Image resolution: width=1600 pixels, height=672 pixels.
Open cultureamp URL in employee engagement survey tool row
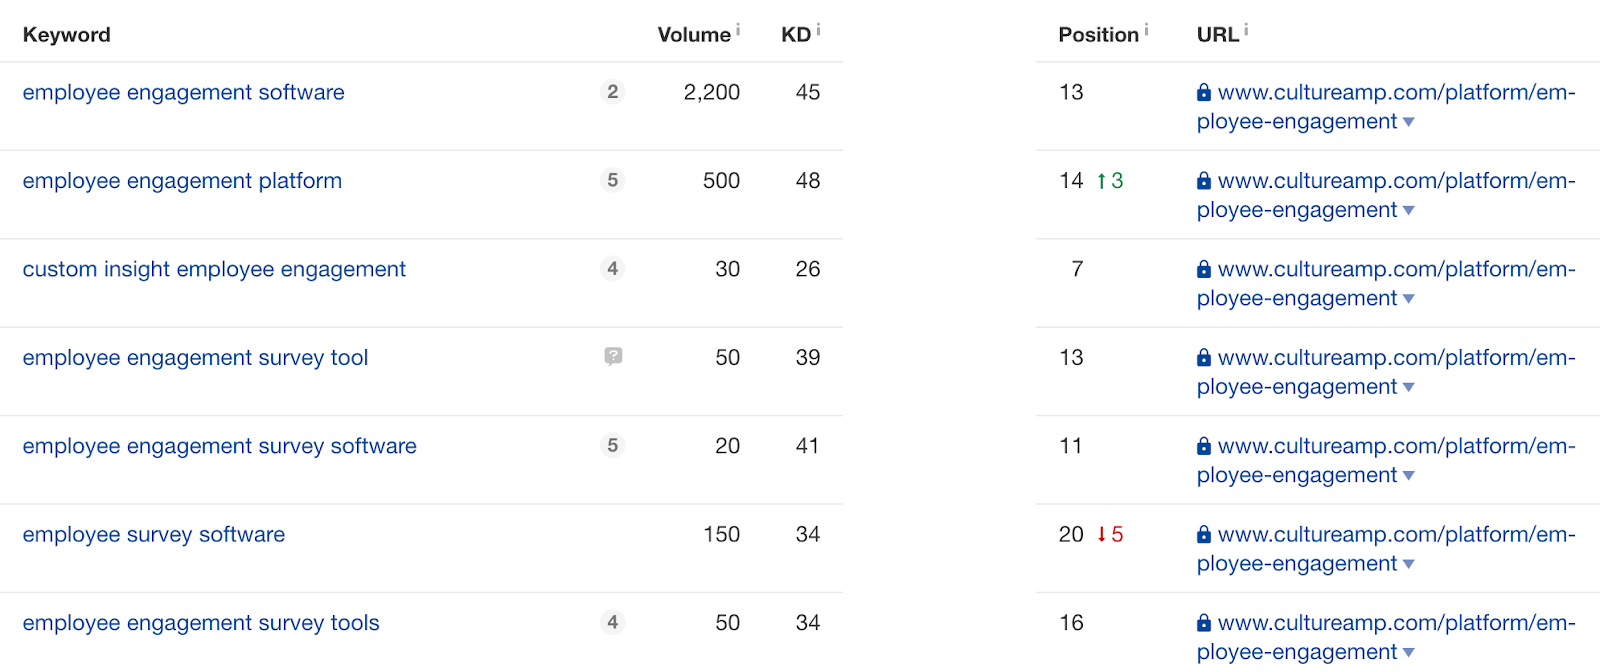1386,372
